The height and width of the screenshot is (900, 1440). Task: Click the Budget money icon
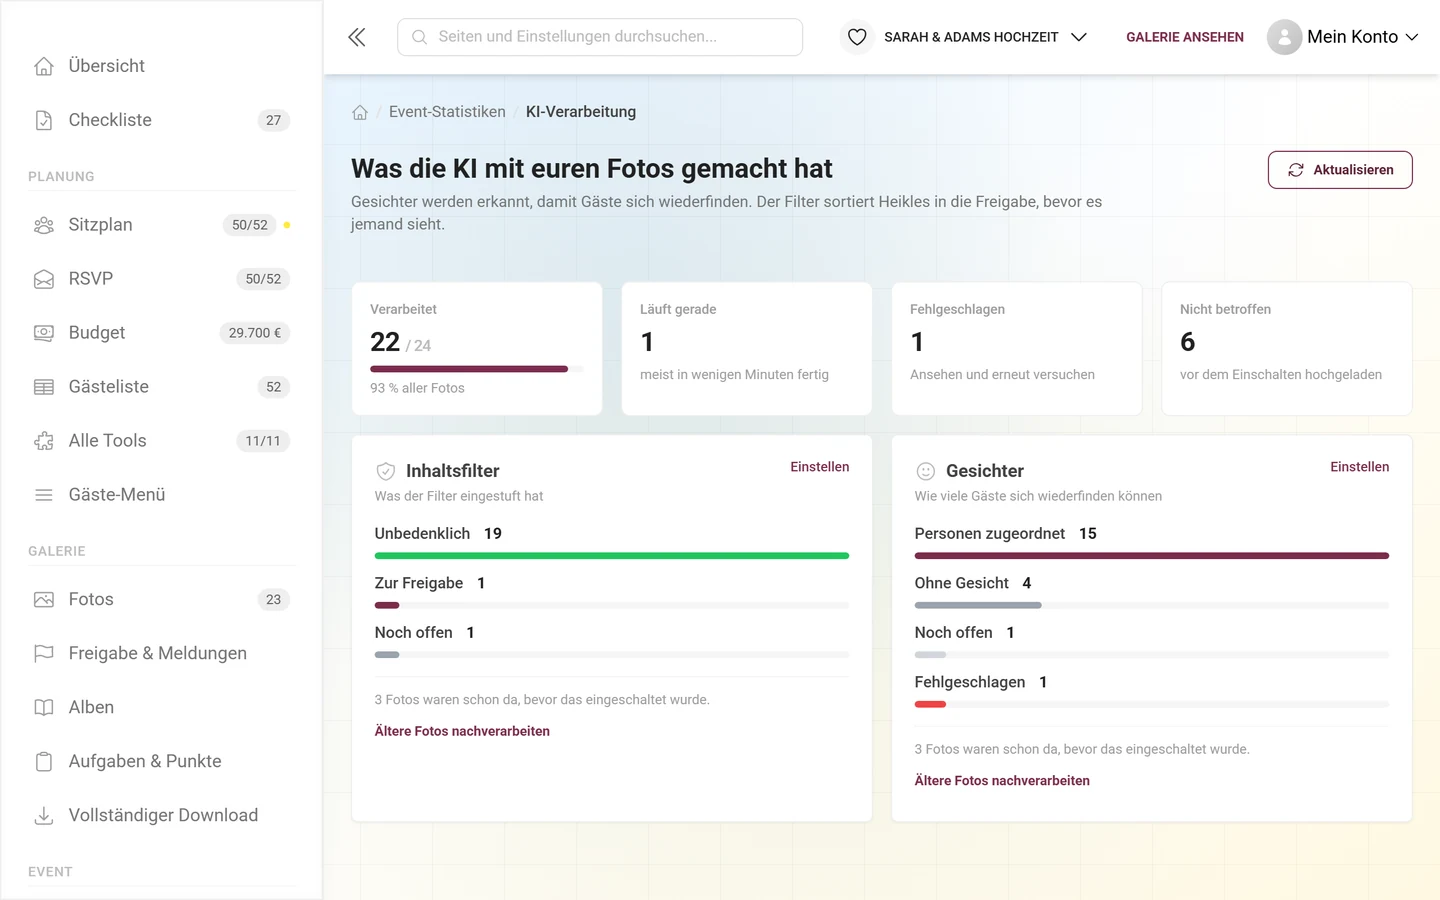pos(44,333)
